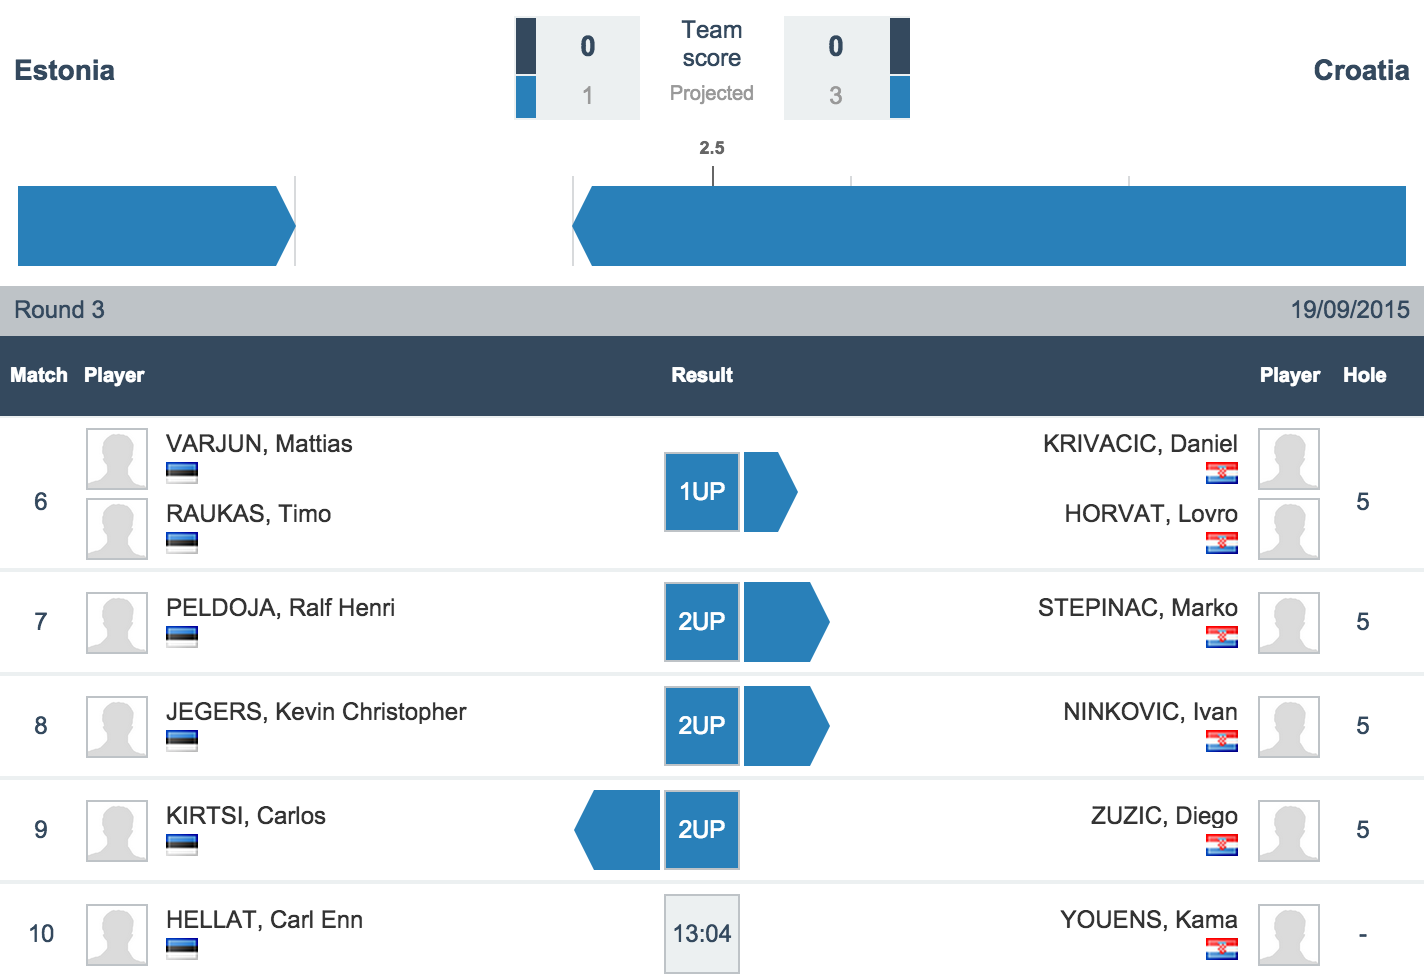Open the 1UP result for match 6

tap(702, 492)
